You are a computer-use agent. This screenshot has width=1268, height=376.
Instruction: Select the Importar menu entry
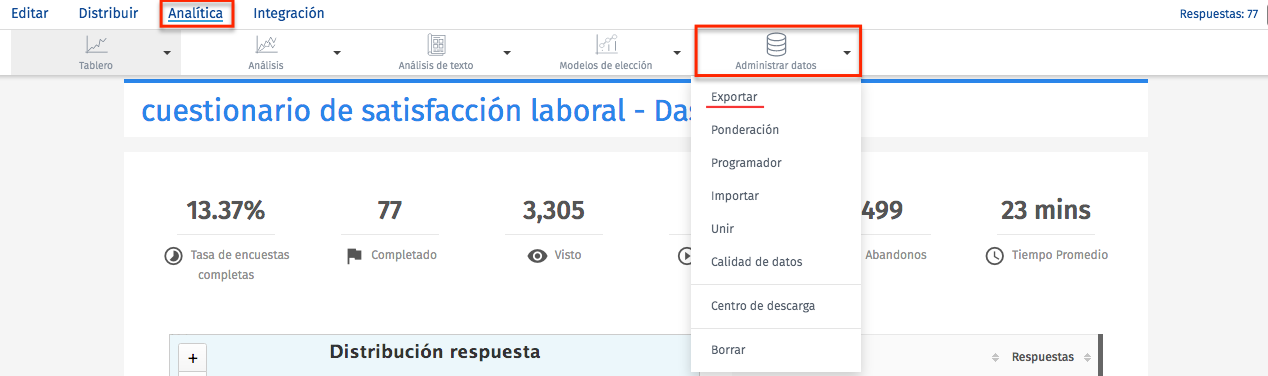[735, 196]
